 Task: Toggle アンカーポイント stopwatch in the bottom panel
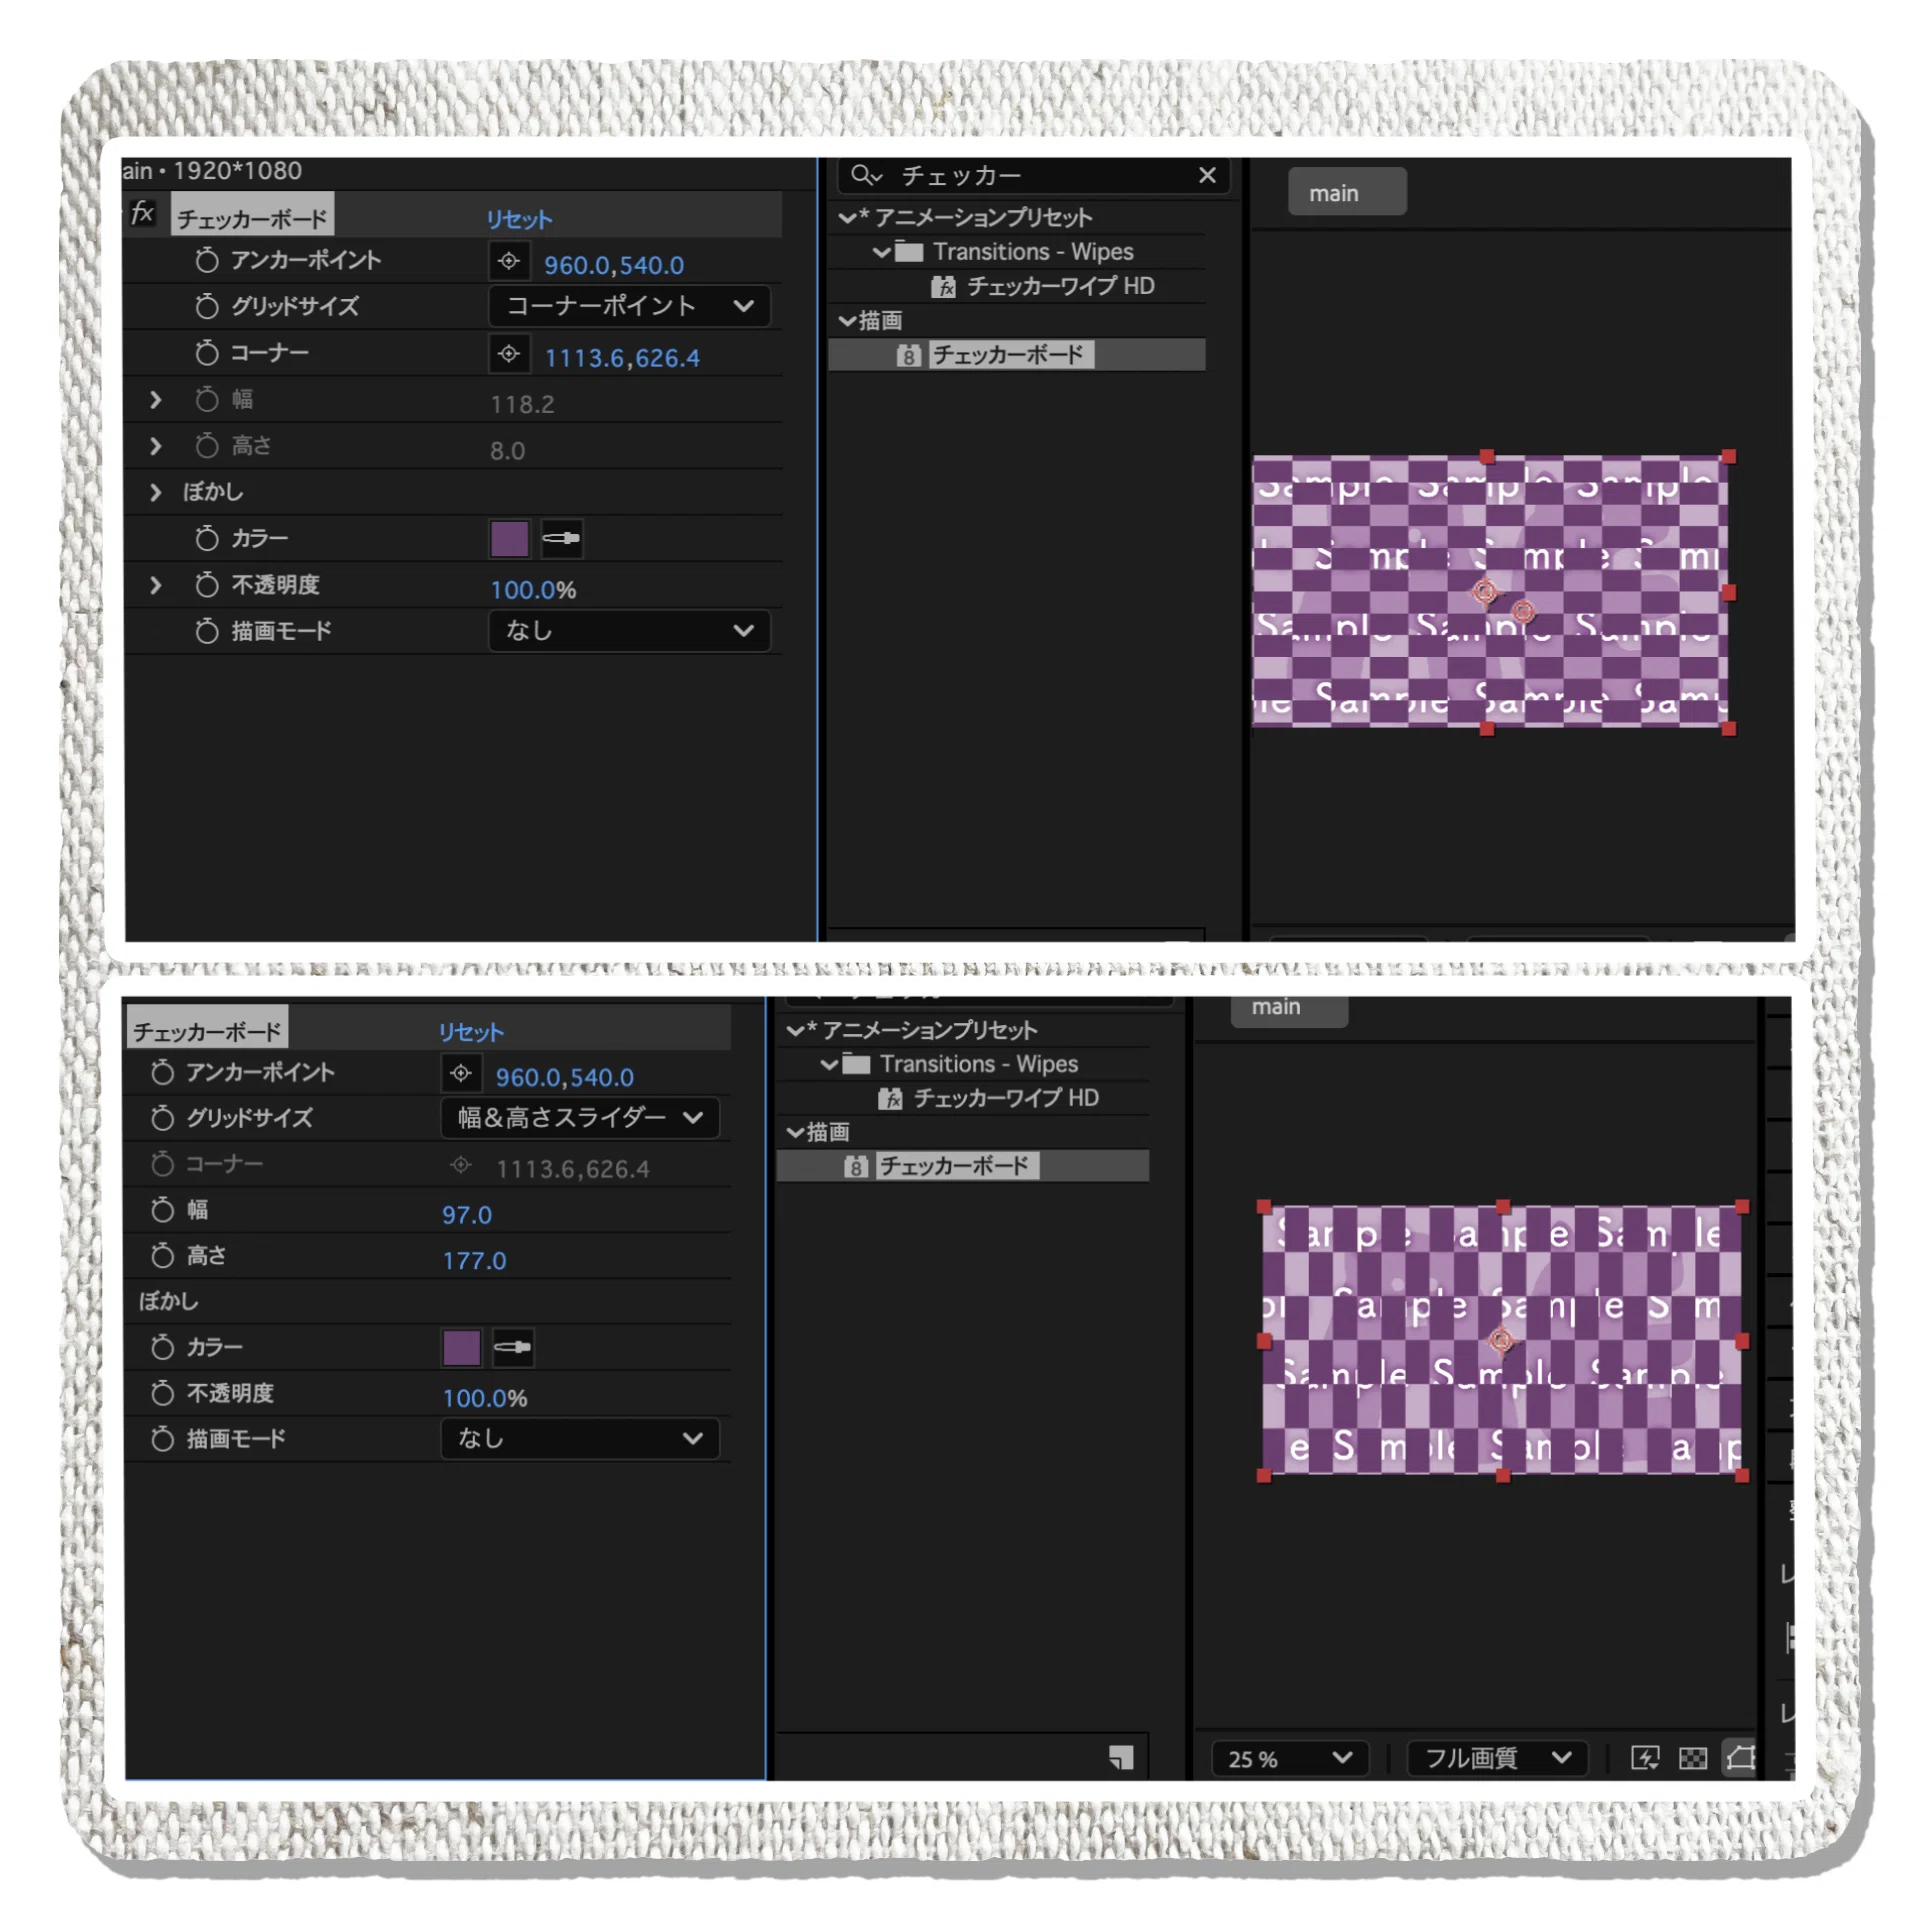(162, 1071)
